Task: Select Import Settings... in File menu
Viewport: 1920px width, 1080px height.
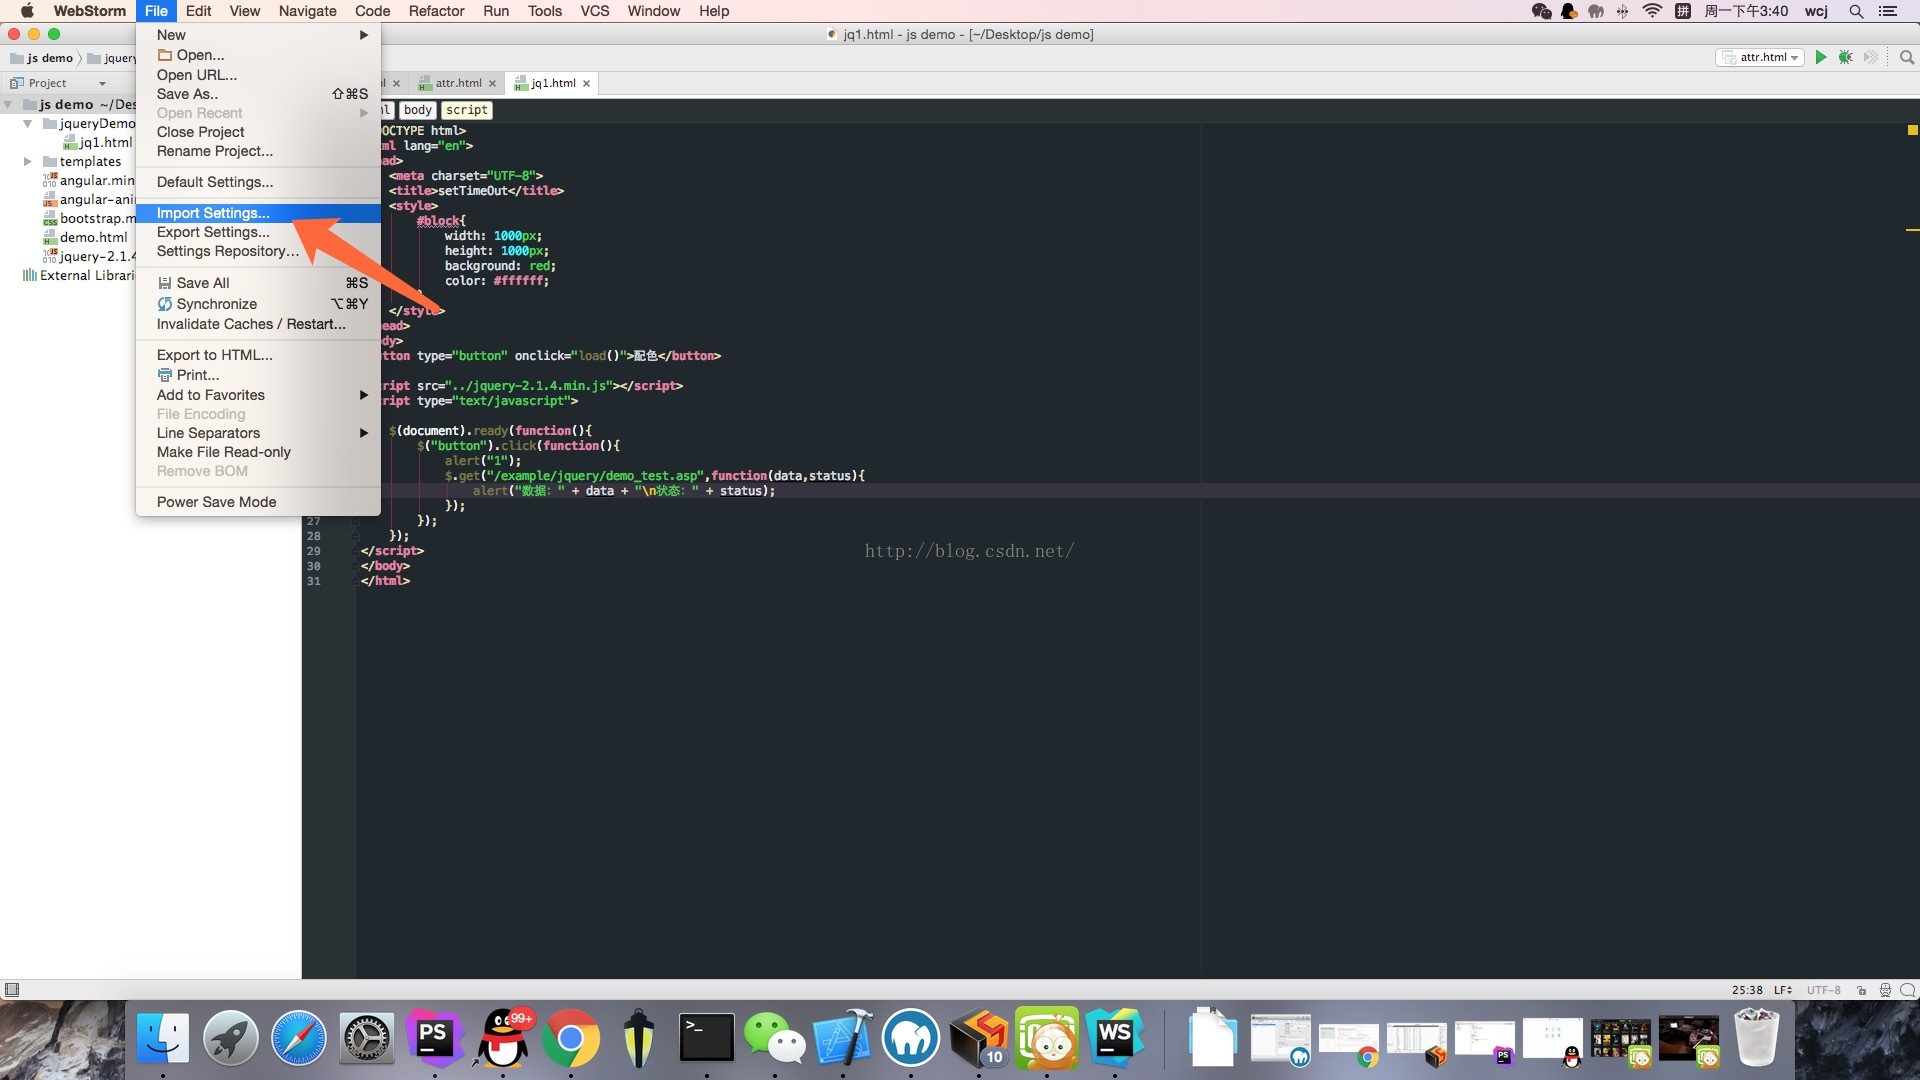Action: tap(212, 213)
